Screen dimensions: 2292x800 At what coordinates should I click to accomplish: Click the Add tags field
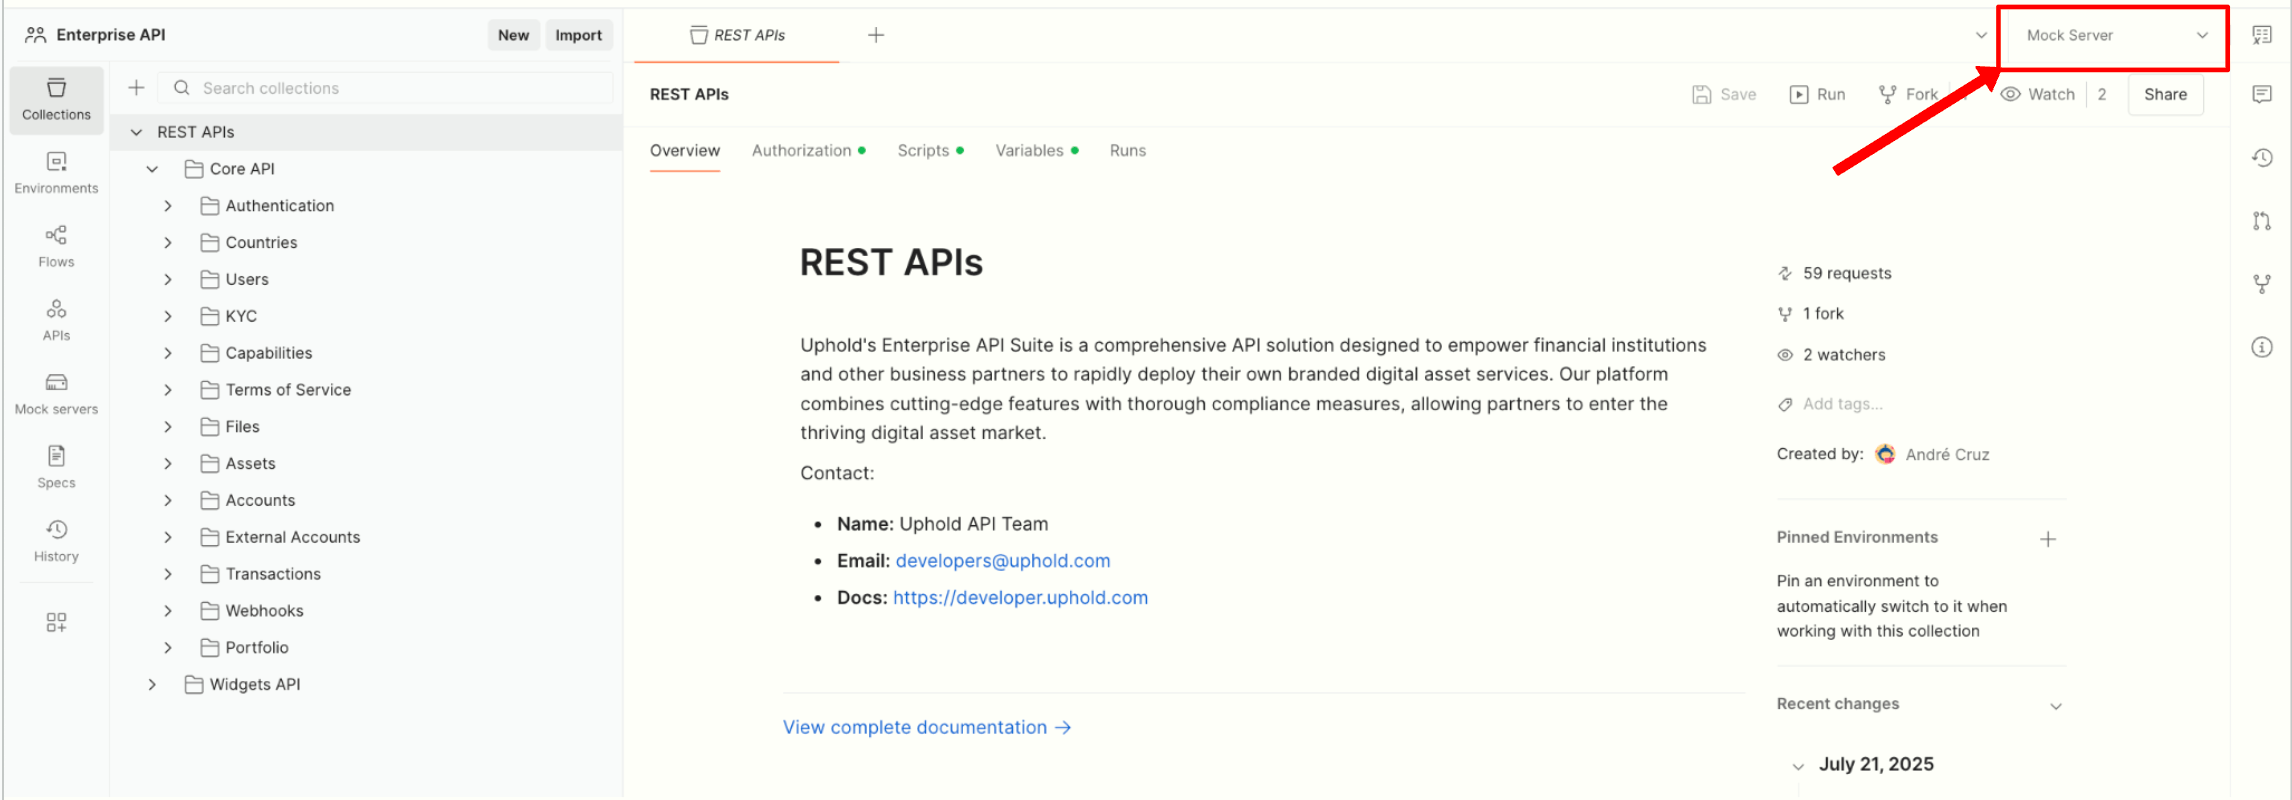[x=1842, y=404]
